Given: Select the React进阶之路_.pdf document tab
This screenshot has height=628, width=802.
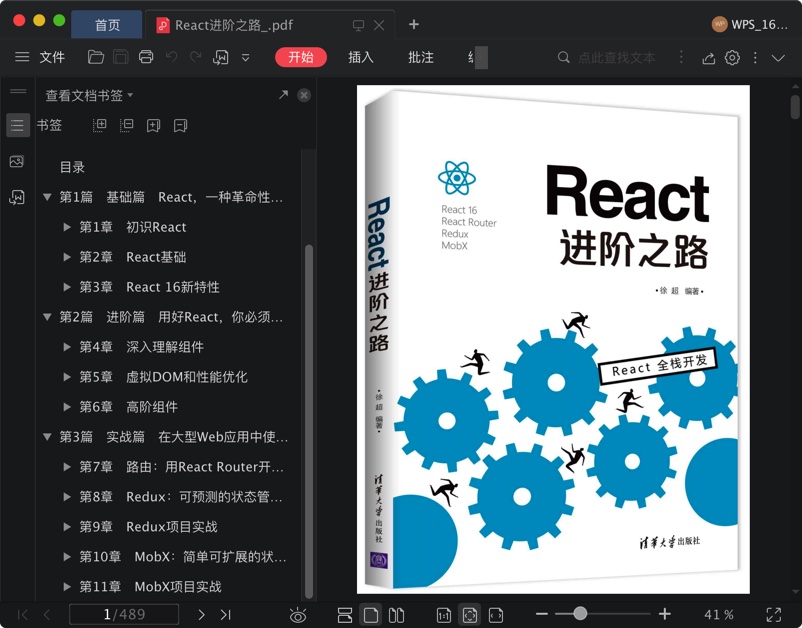Looking at the screenshot, I should (234, 25).
